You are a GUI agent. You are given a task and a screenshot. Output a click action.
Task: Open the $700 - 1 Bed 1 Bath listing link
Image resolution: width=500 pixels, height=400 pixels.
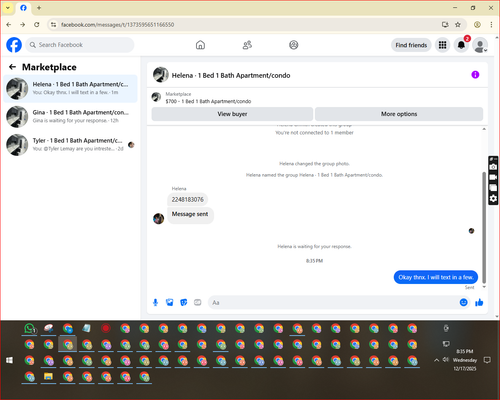pyautogui.click(x=208, y=101)
